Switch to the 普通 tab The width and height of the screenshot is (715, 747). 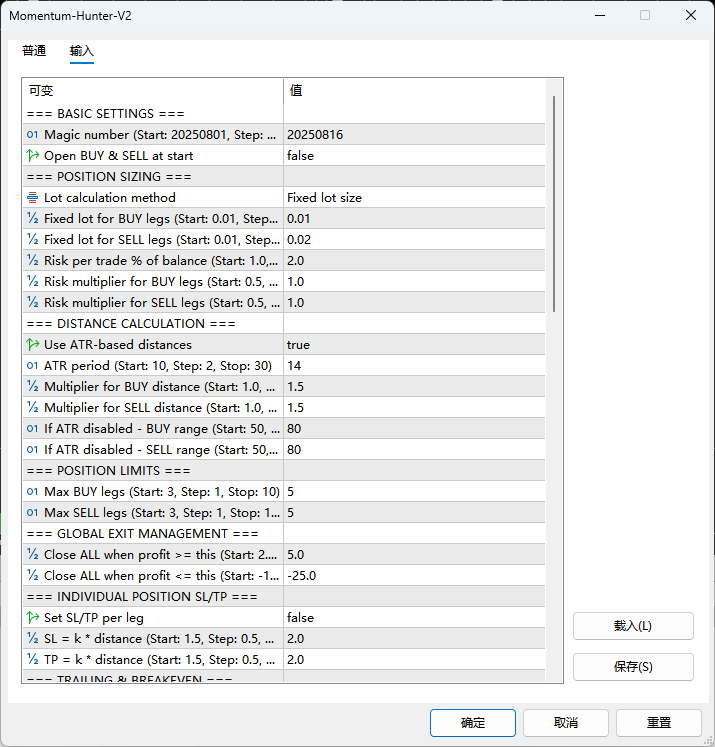pyautogui.click(x=34, y=51)
